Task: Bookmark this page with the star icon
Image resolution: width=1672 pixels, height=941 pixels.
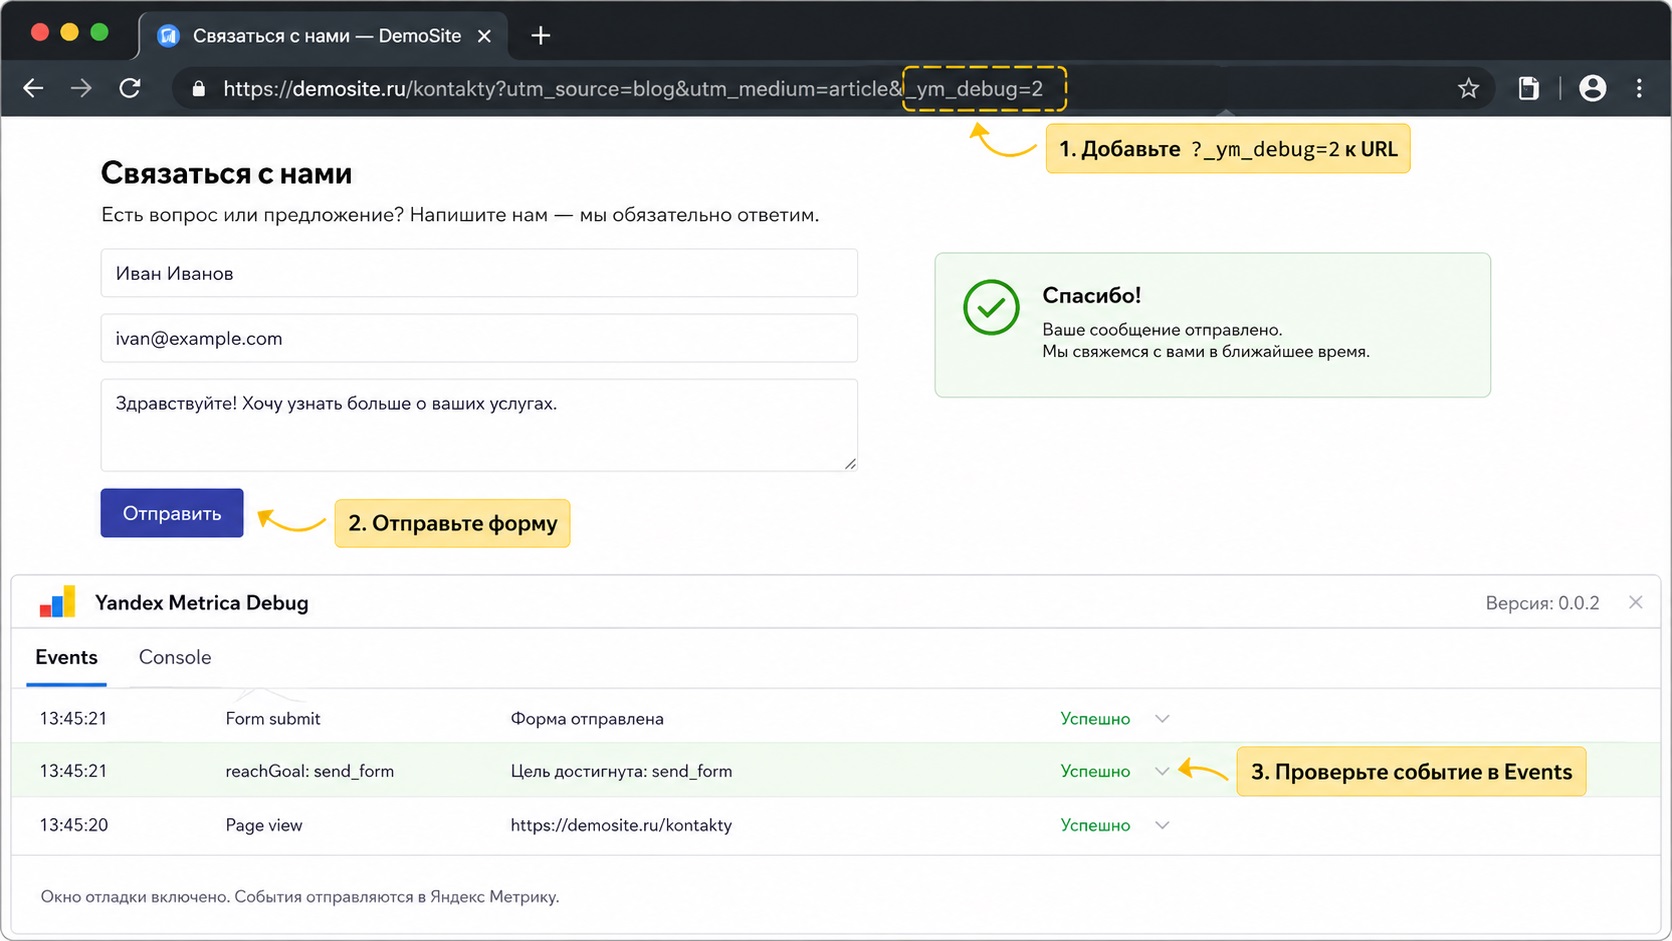Action: (x=1468, y=88)
